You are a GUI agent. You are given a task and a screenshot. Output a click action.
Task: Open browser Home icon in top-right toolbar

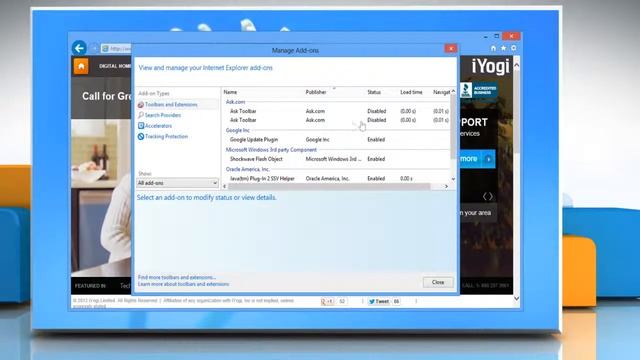point(493,48)
